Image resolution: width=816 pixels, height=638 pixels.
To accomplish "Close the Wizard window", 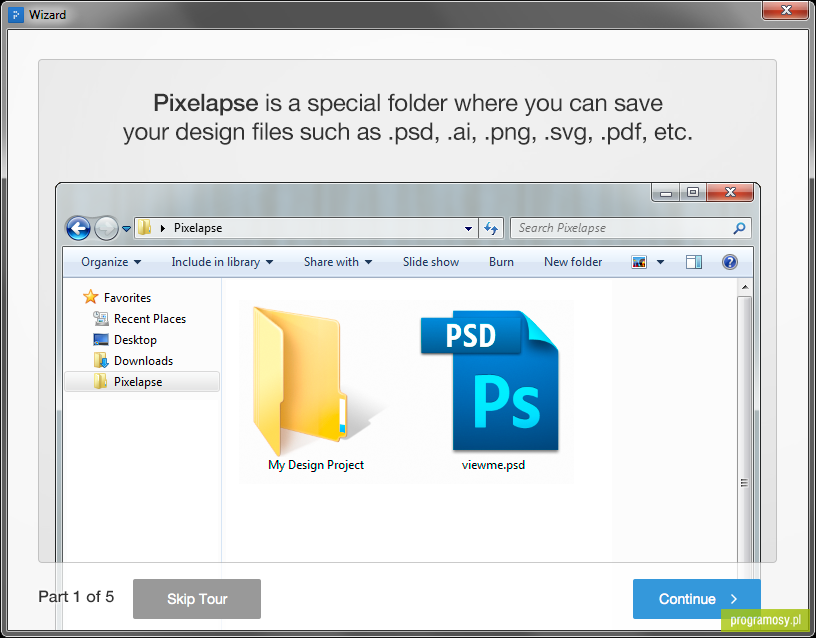I will [786, 10].
